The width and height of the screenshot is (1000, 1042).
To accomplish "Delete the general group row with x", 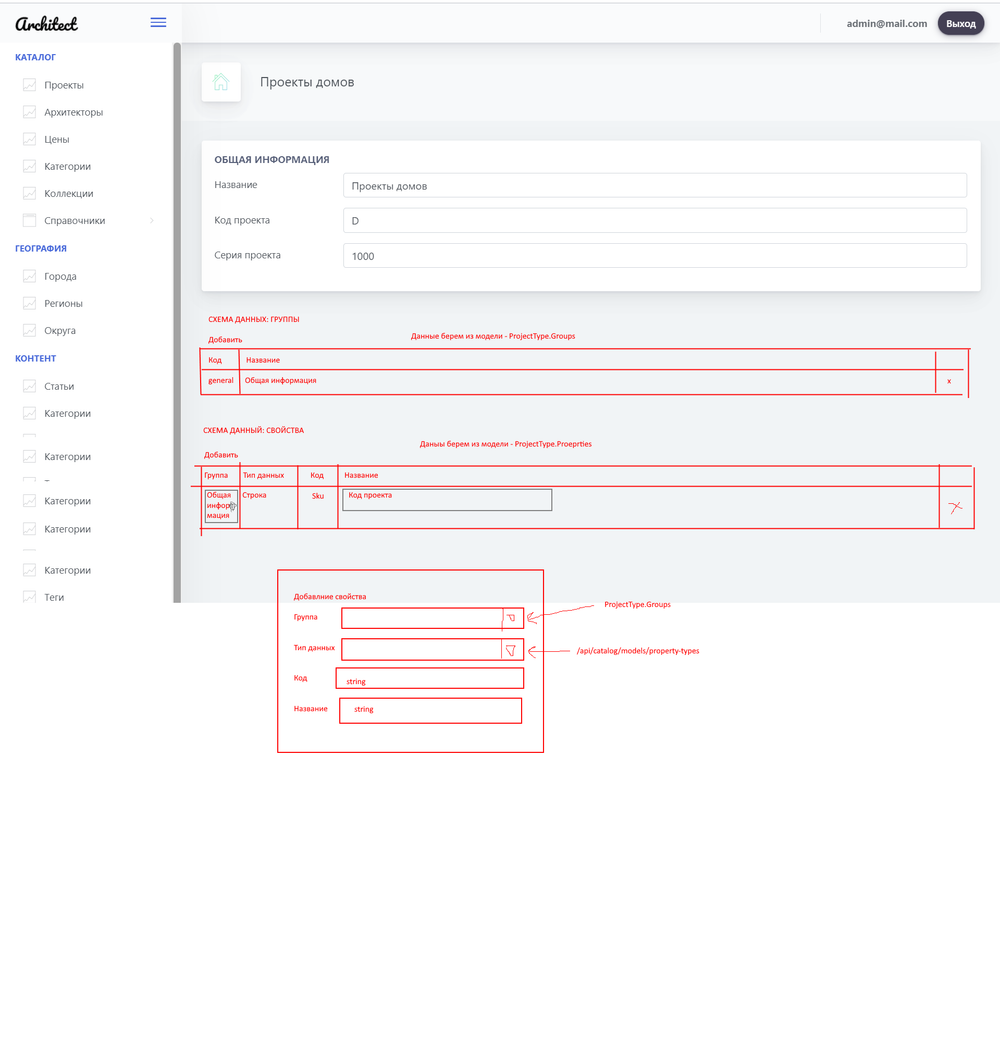I will pyautogui.click(x=949, y=381).
